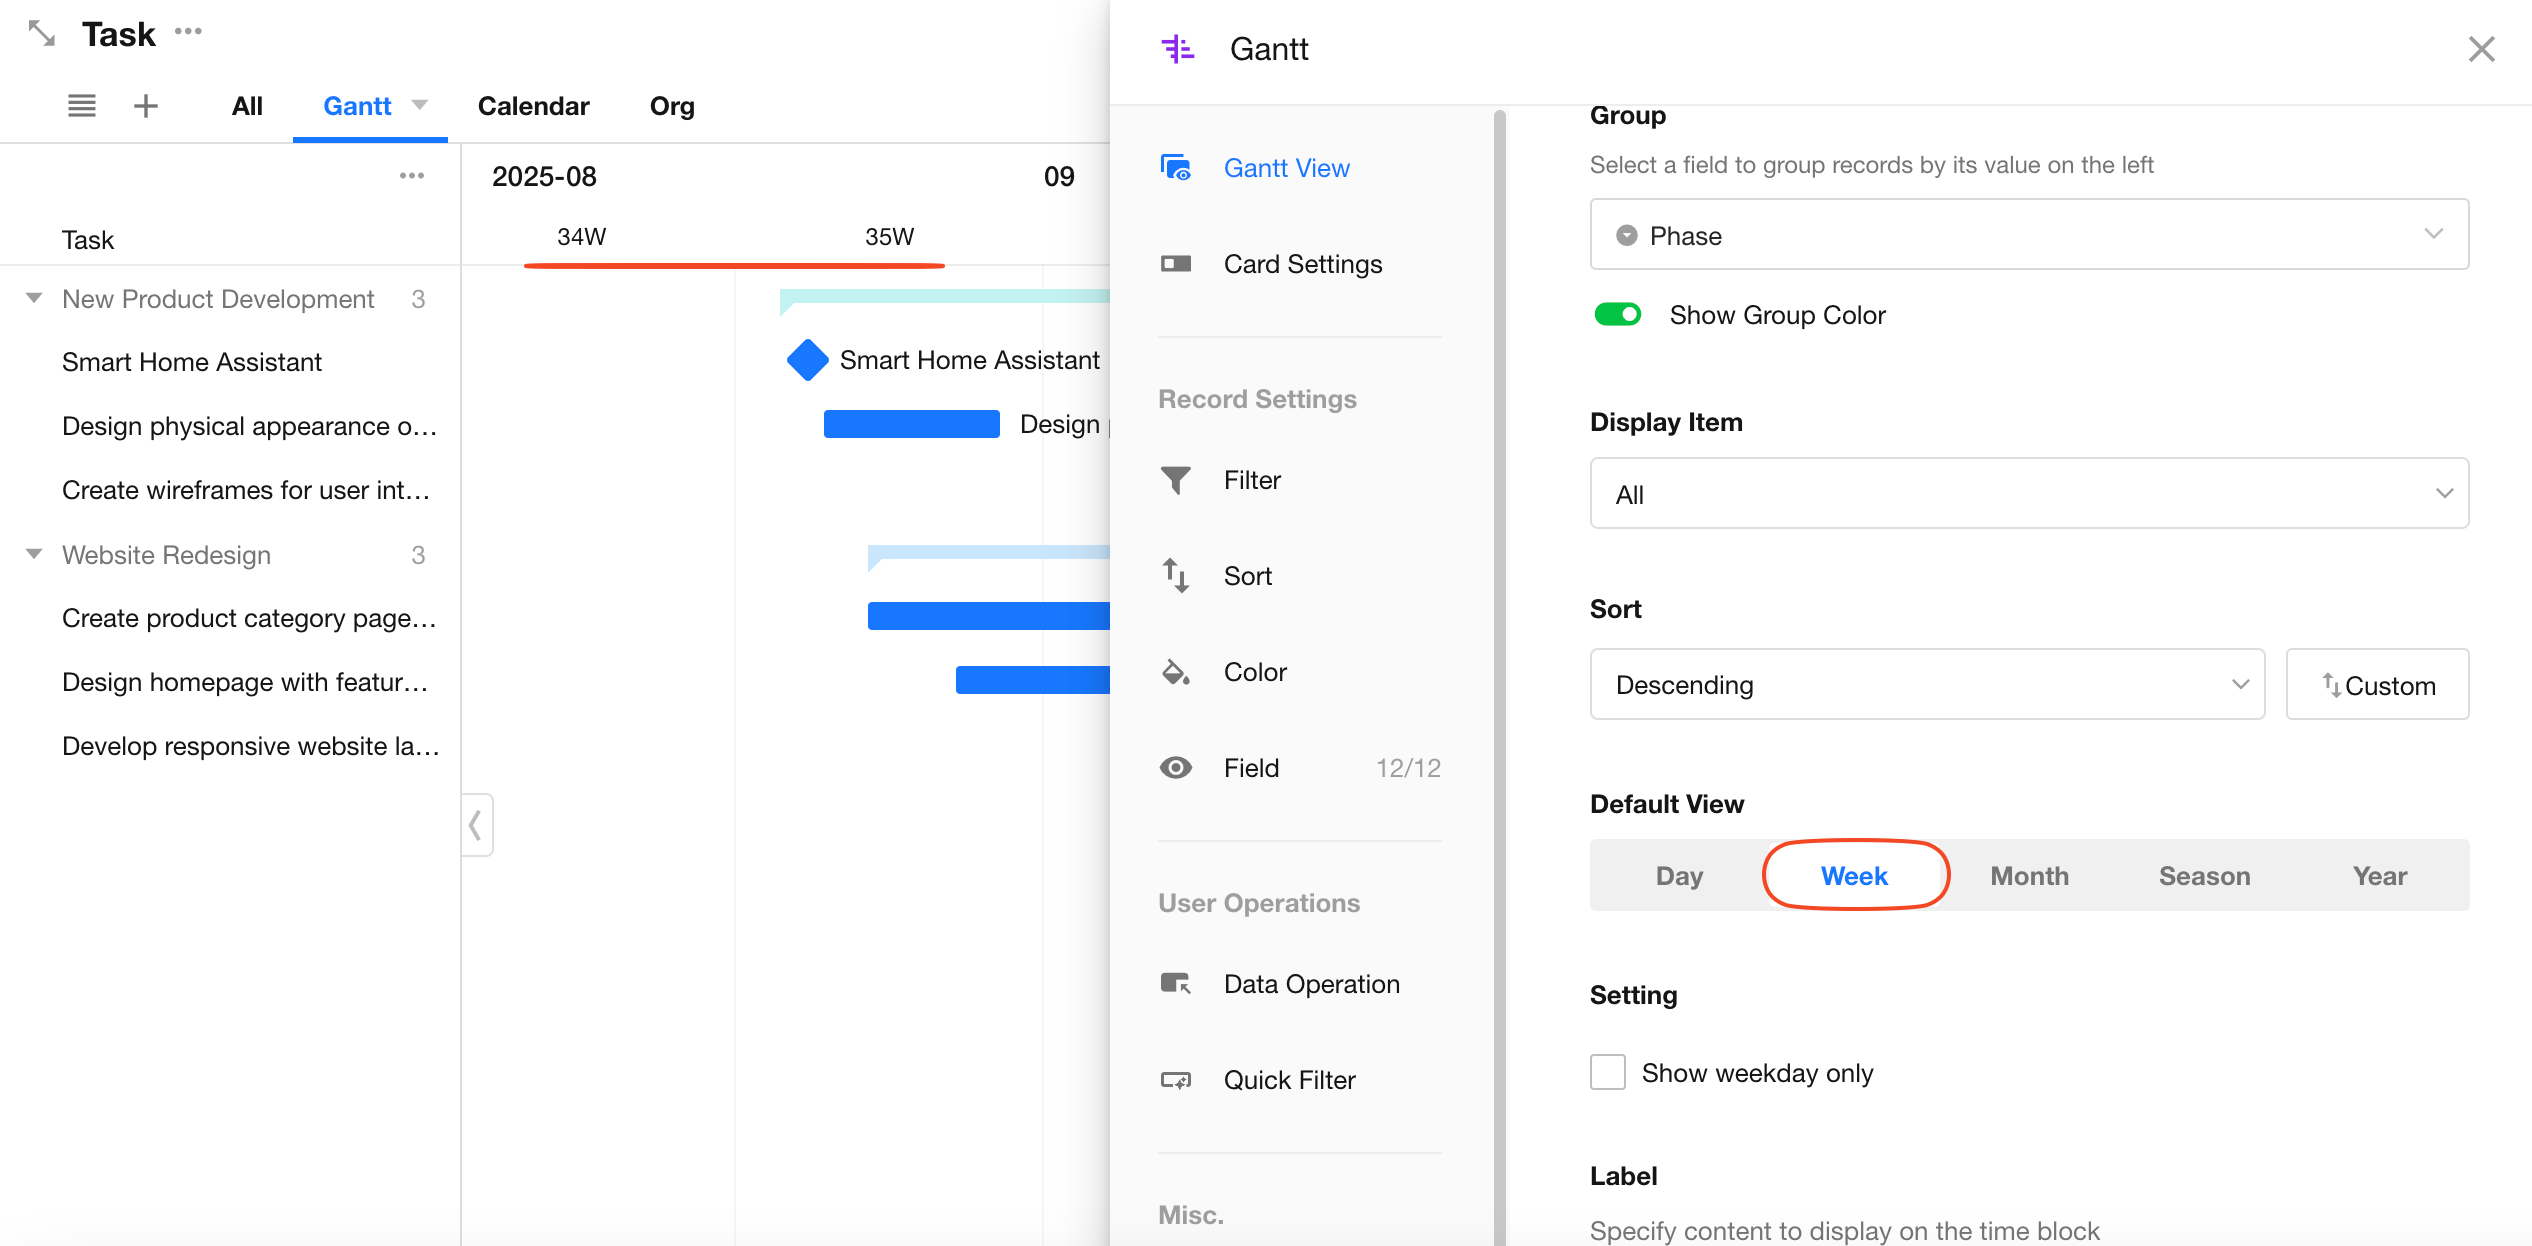Image resolution: width=2532 pixels, height=1246 pixels.
Task: Open Color paint bucket settings
Action: 1176,672
